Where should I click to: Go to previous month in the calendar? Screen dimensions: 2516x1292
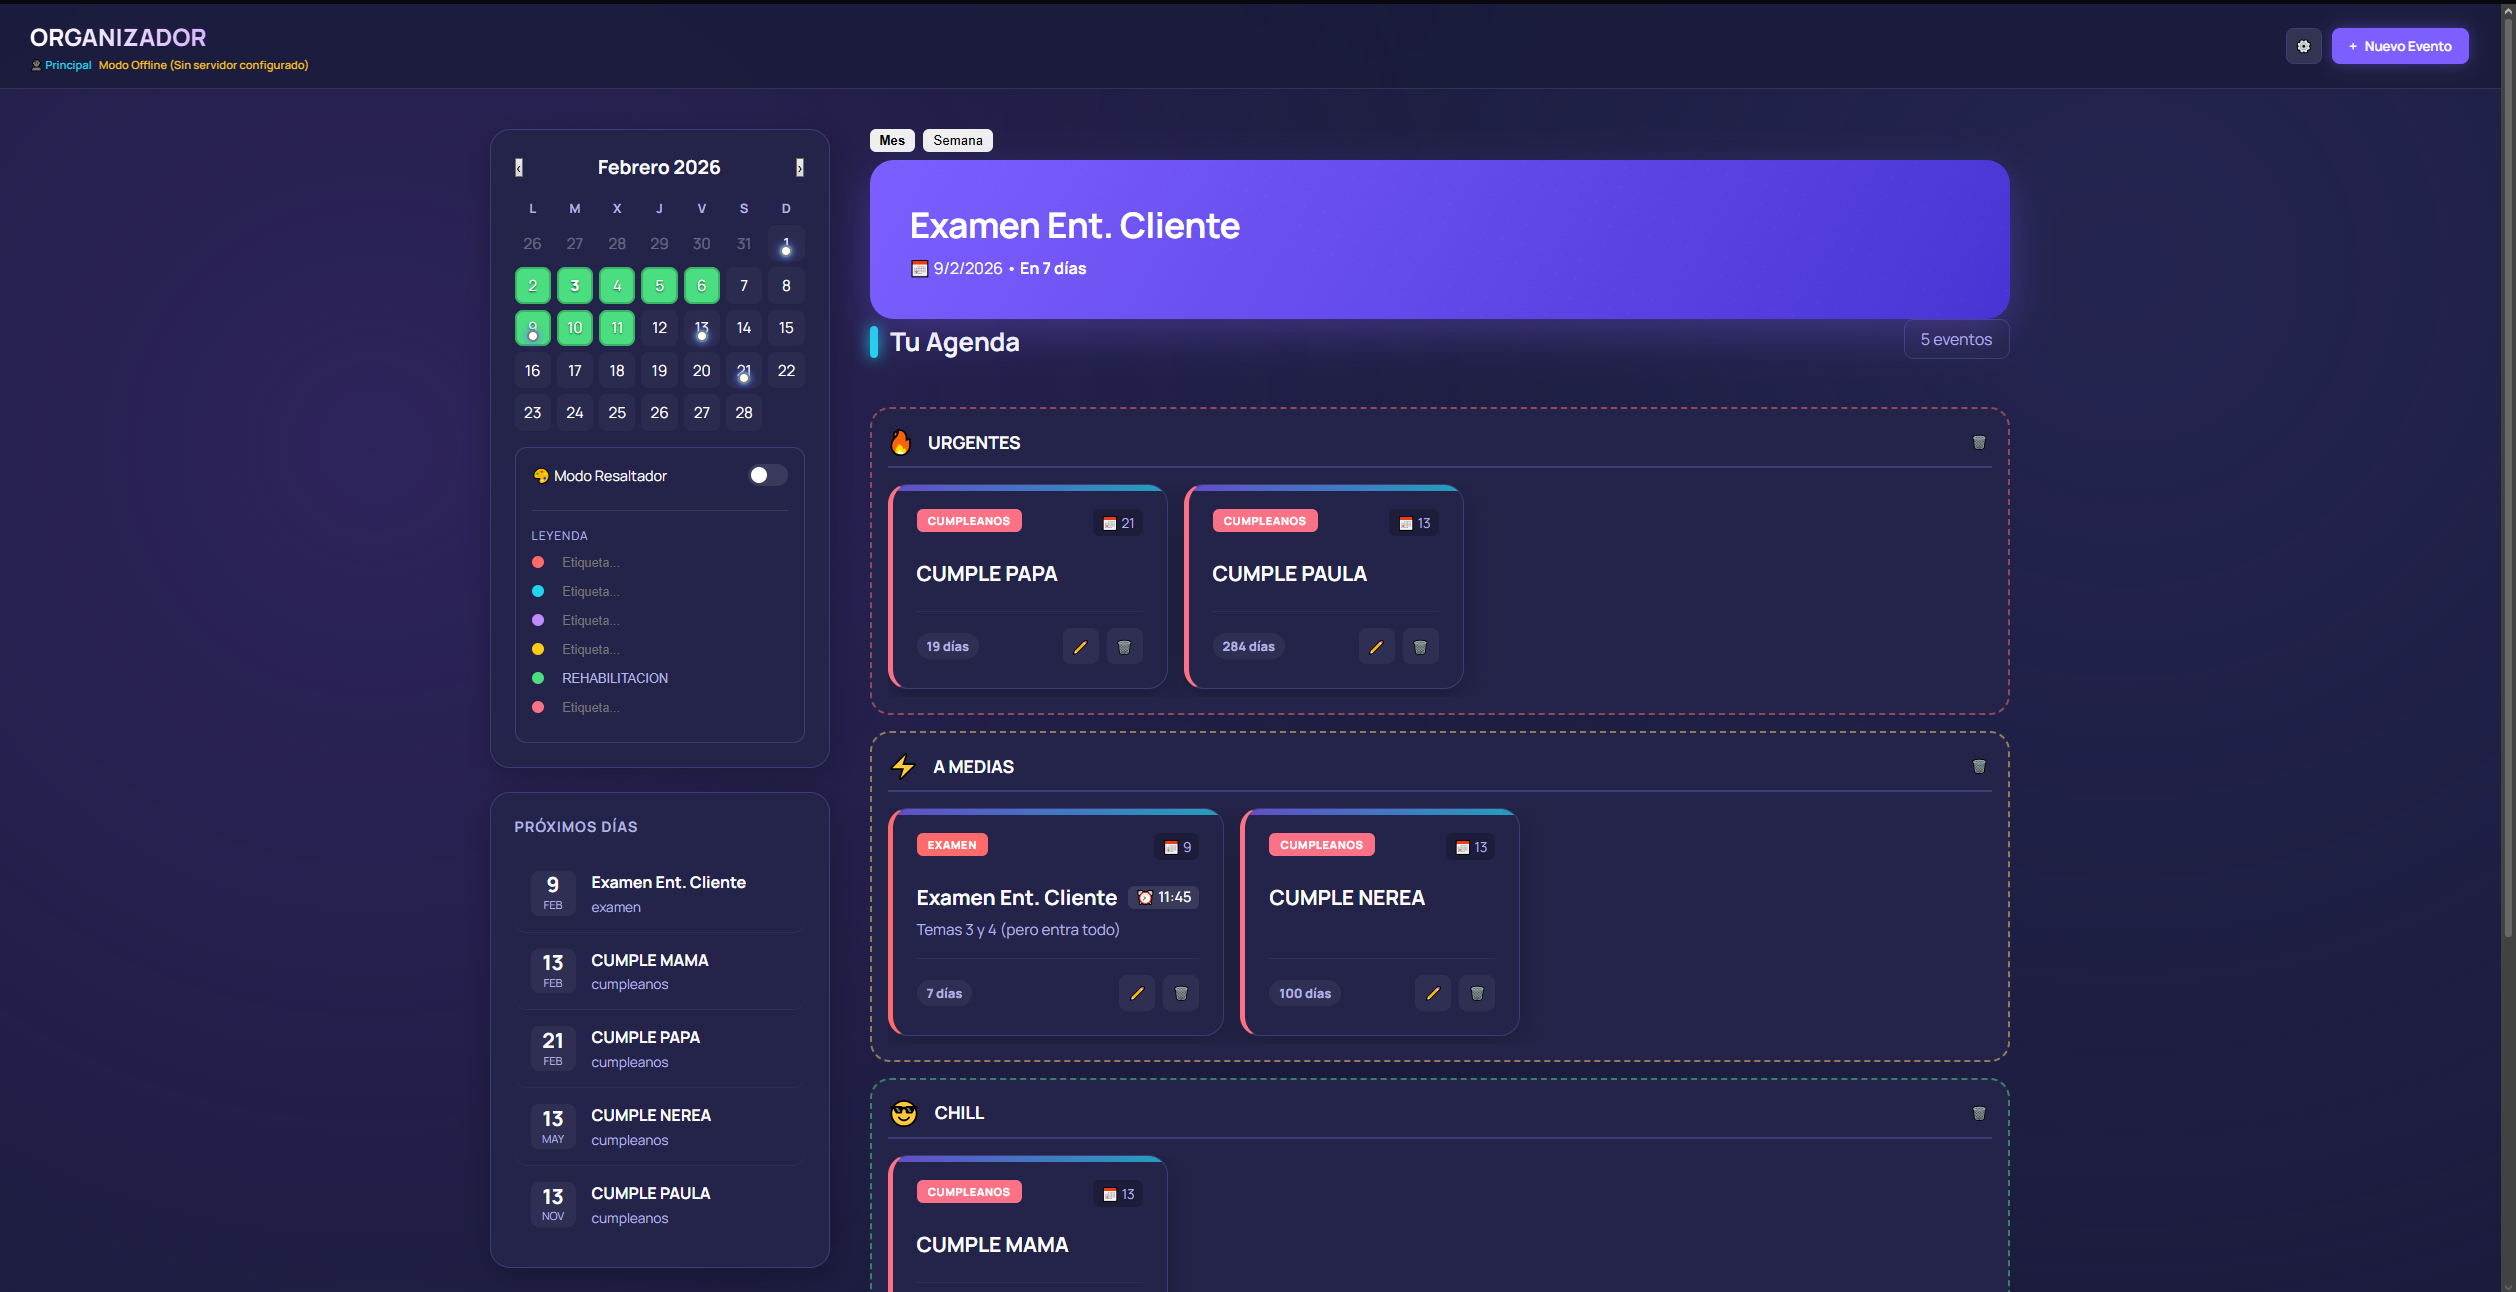point(519,168)
